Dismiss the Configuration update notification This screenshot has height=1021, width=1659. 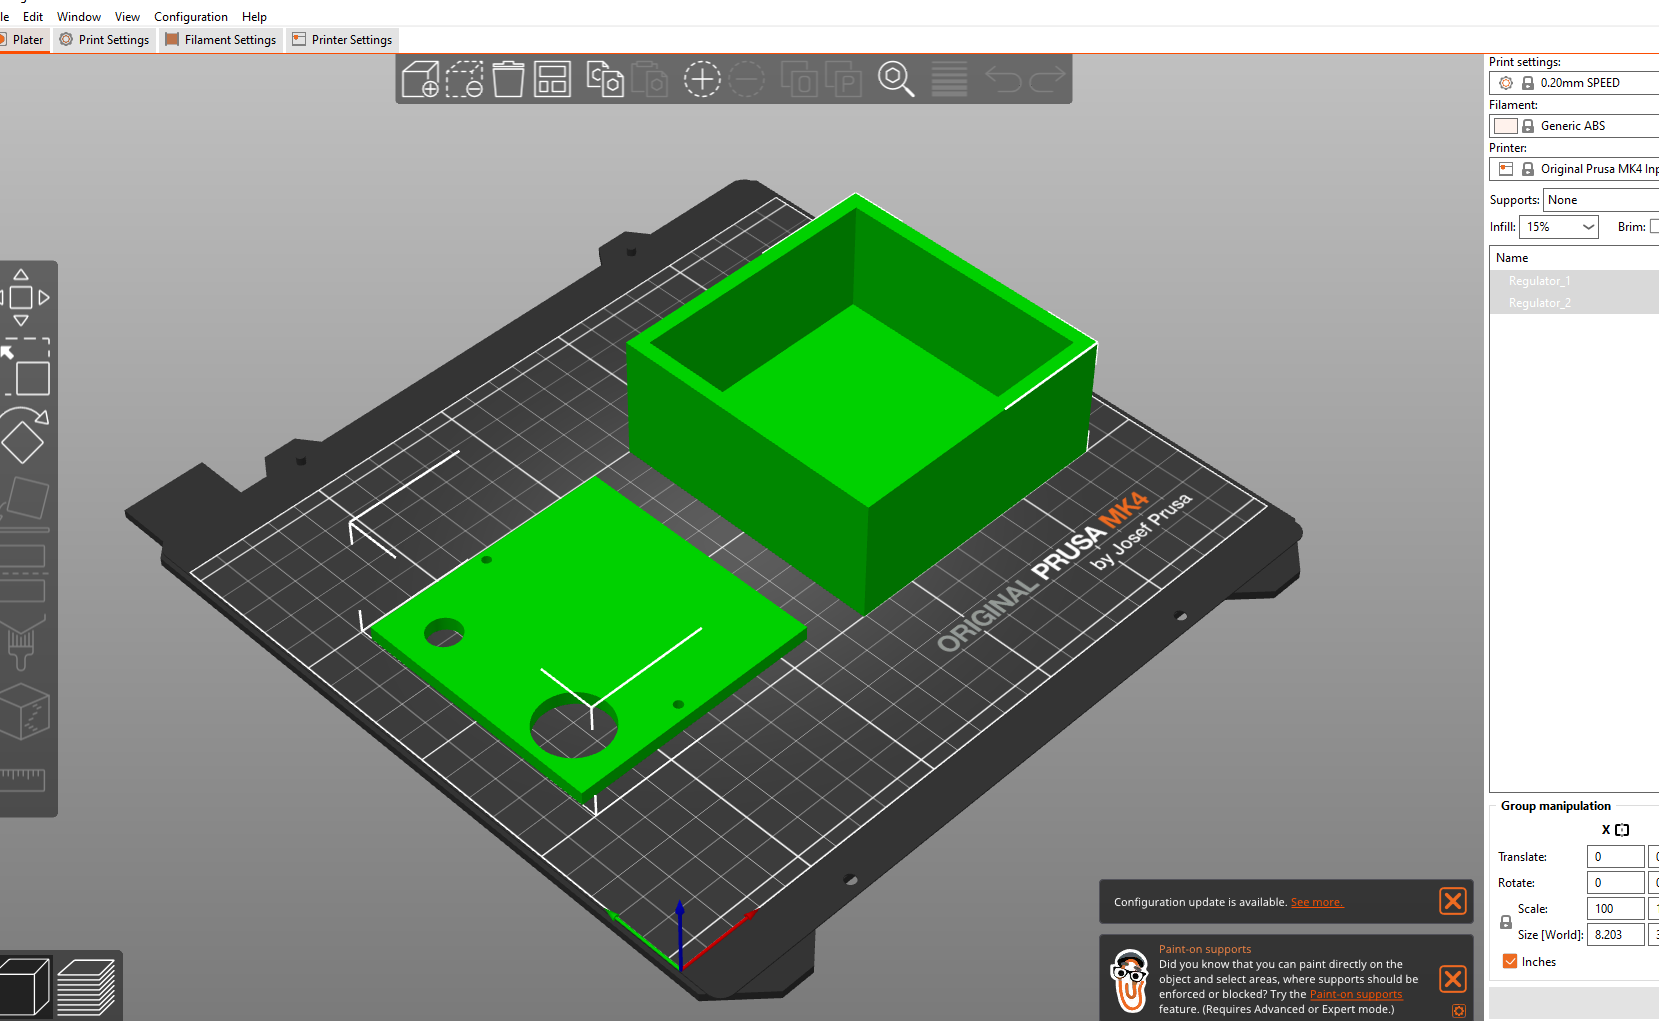(x=1452, y=901)
